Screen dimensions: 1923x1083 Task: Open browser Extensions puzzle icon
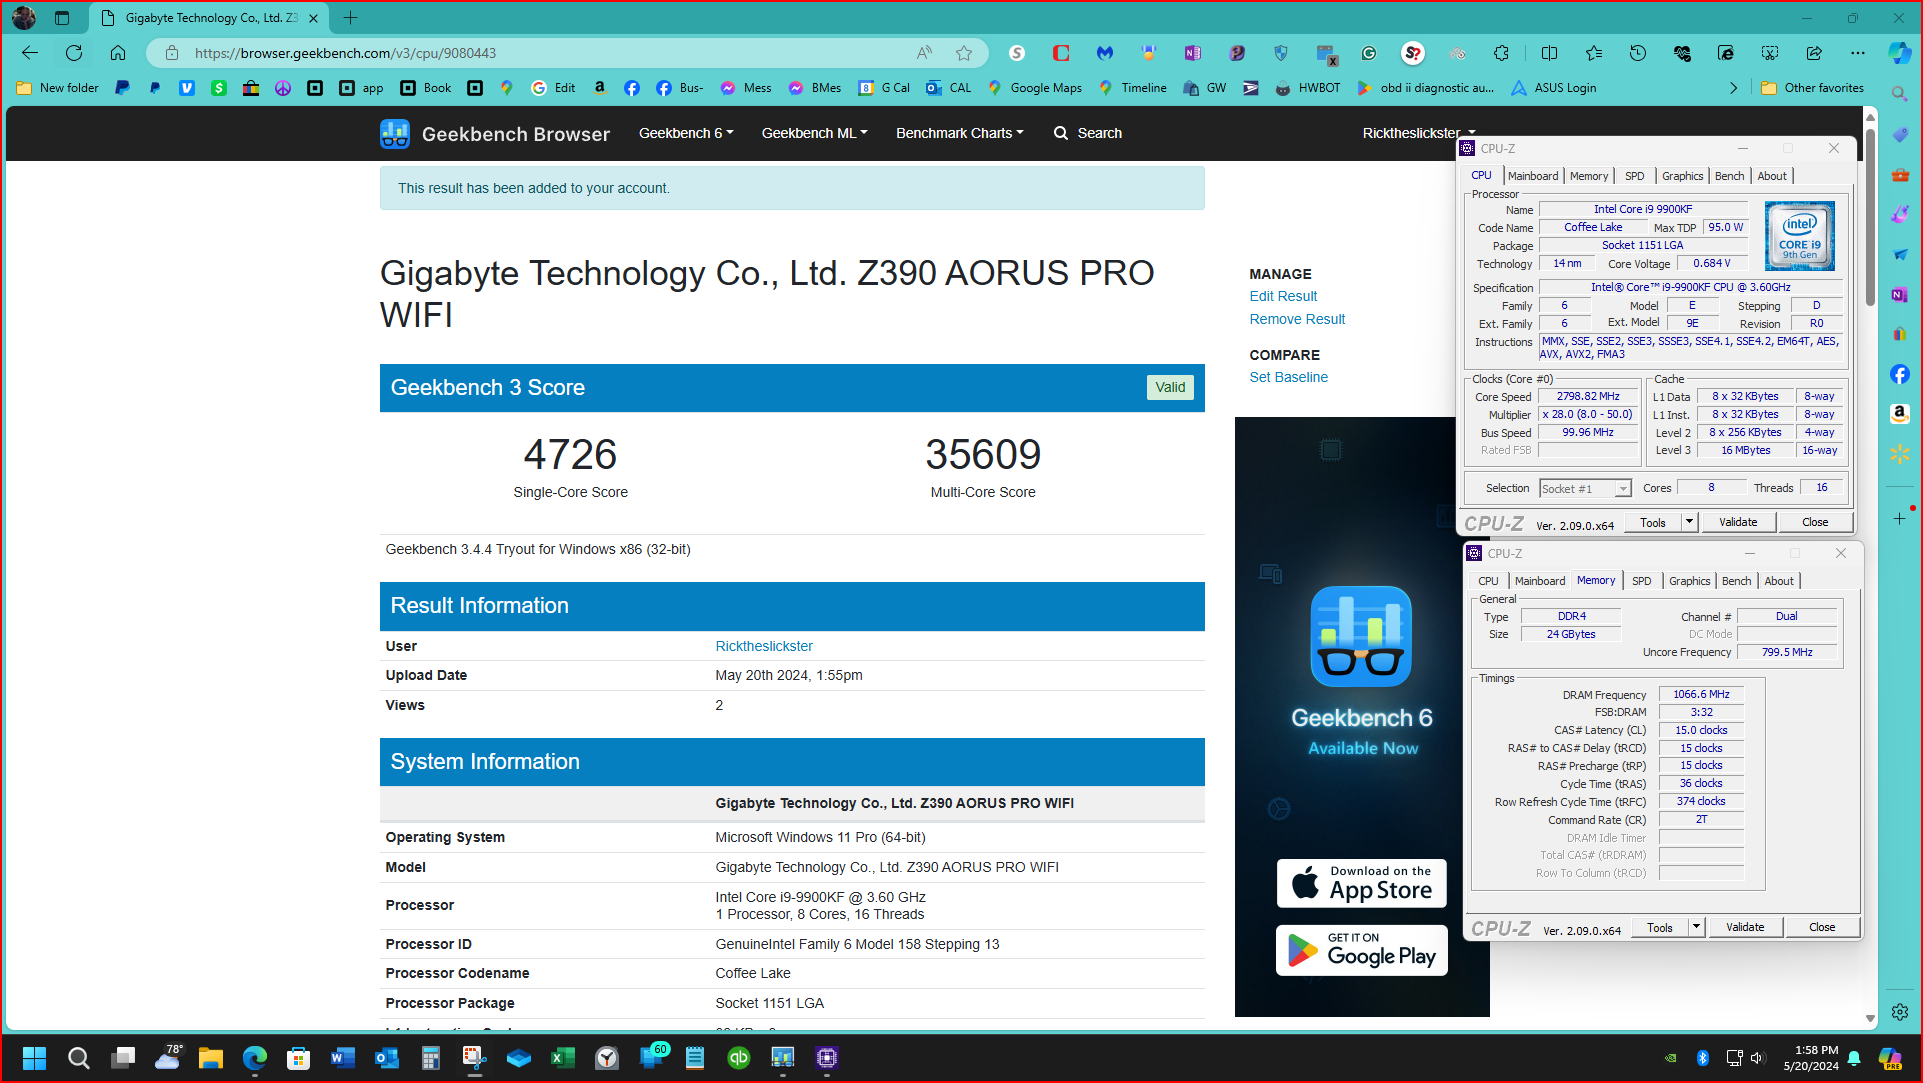point(1501,53)
